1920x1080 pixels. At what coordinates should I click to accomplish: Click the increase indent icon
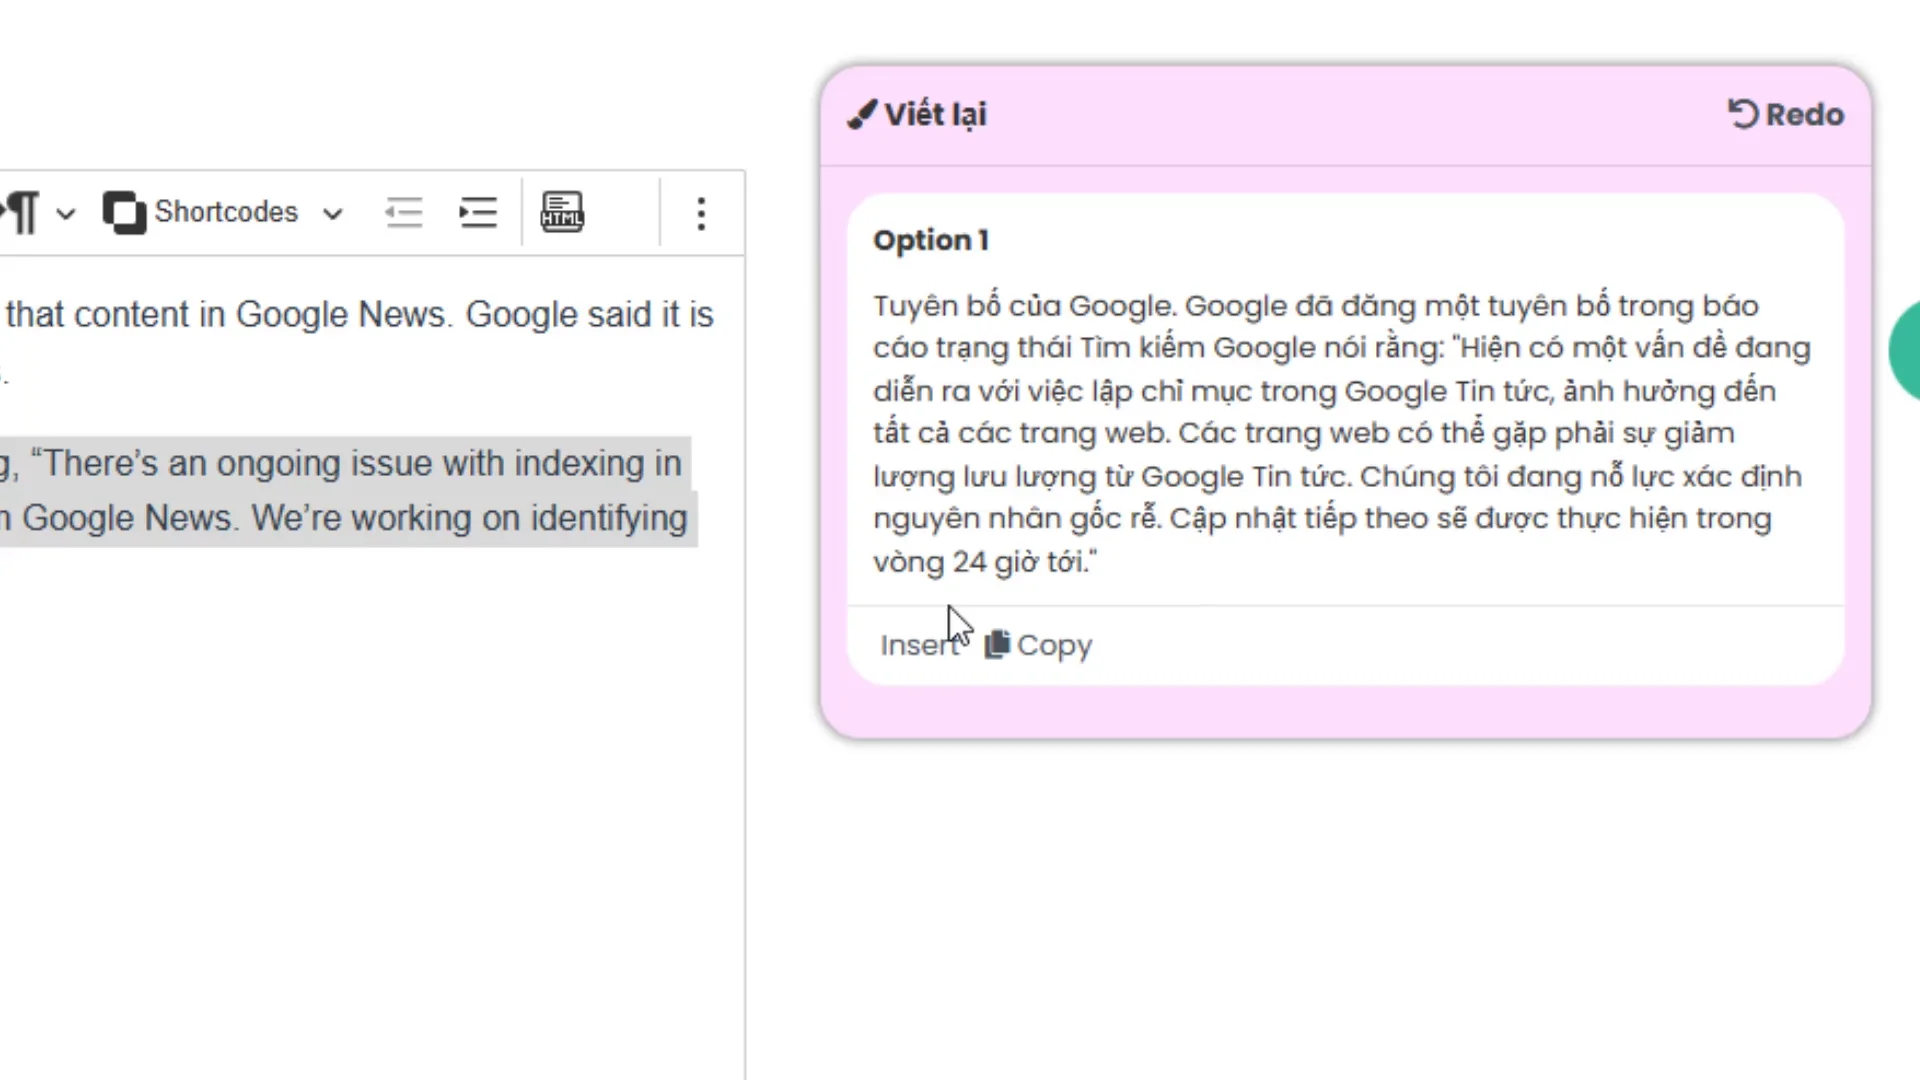[x=478, y=213]
